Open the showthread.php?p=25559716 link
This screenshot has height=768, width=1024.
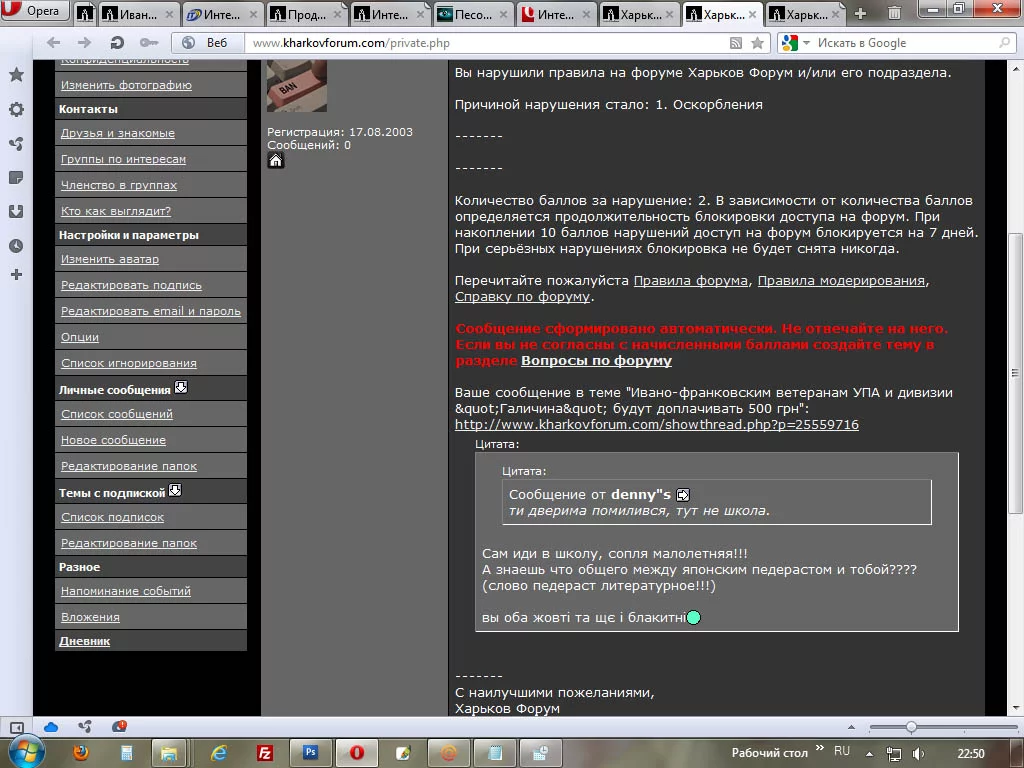tap(656, 424)
